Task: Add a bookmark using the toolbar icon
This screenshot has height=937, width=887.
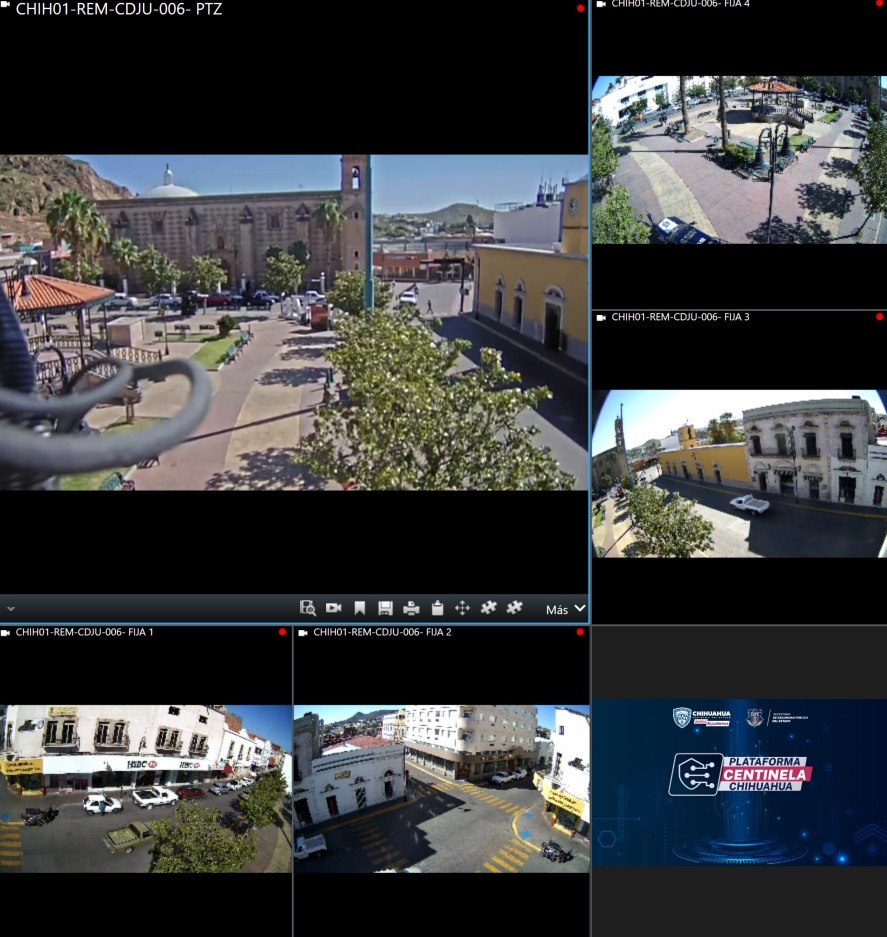Action: (x=360, y=608)
